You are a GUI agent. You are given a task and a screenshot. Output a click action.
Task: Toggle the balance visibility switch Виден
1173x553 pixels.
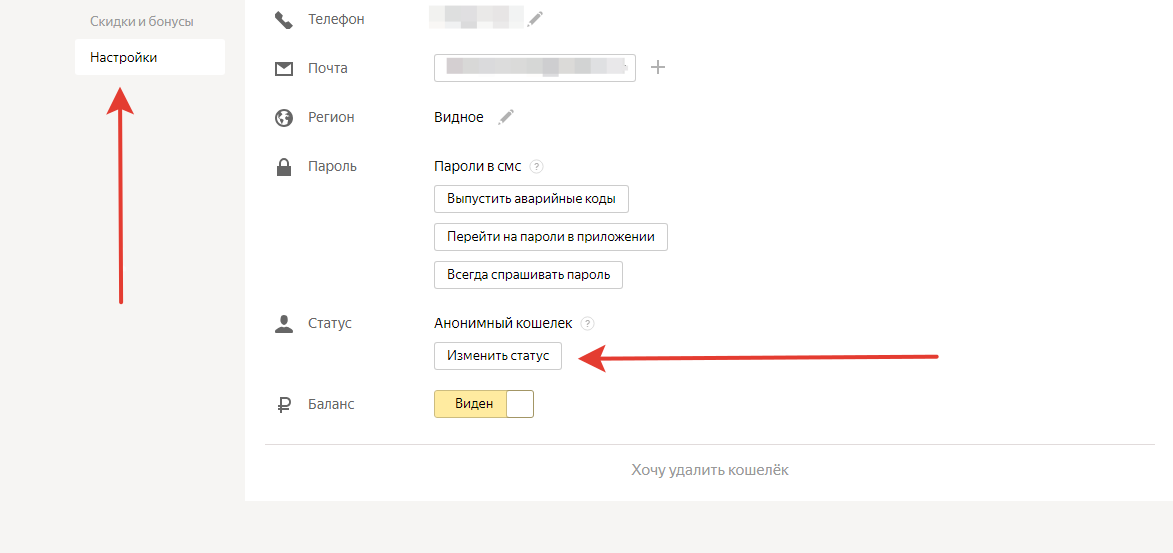[x=484, y=404]
